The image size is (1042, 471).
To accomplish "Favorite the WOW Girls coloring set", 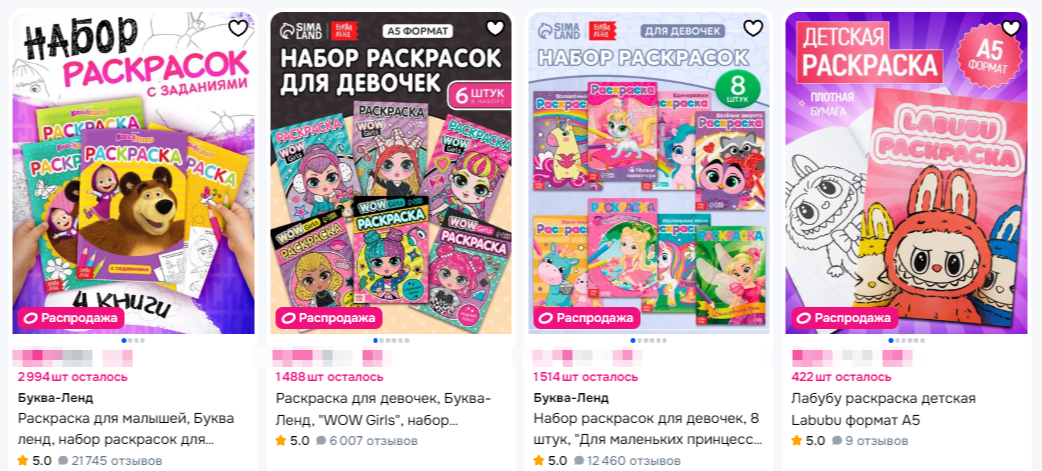I will click(495, 28).
